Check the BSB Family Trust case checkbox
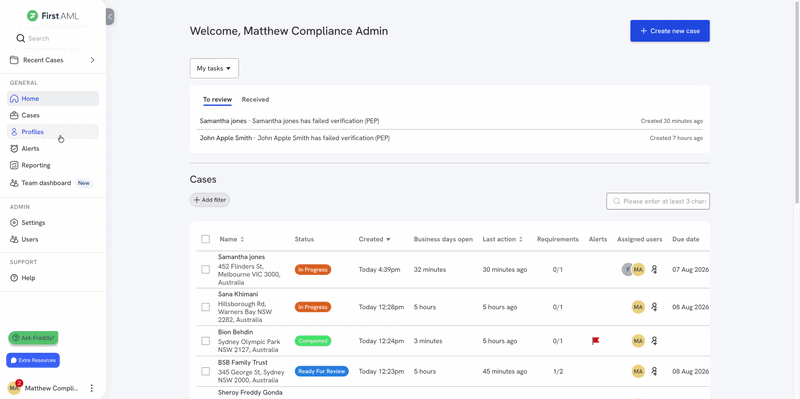800x399 pixels. point(206,371)
